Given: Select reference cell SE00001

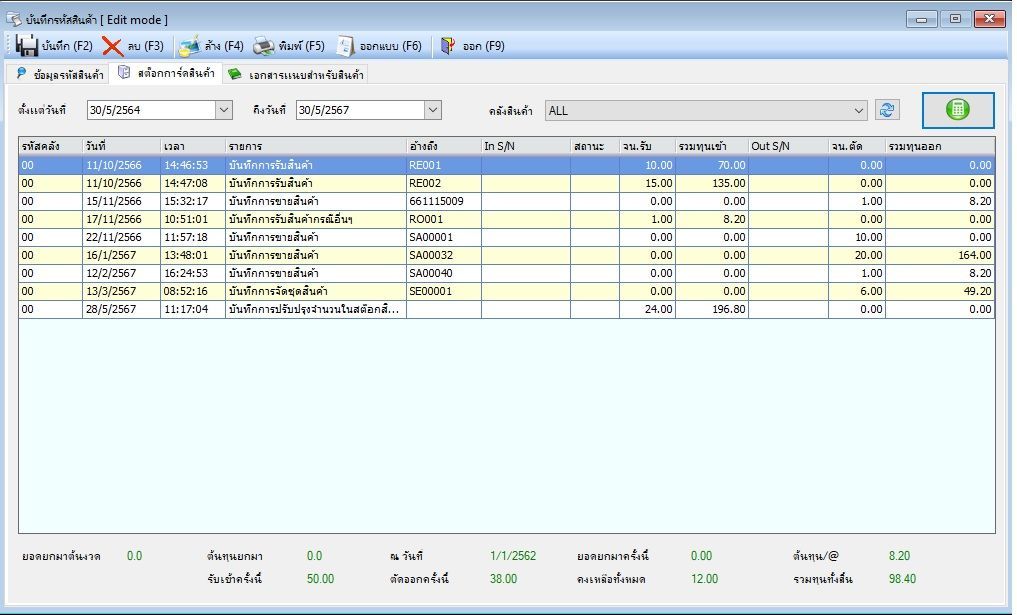Looking at the screenshot, I should pyautogui.click(x=444, y=291).
